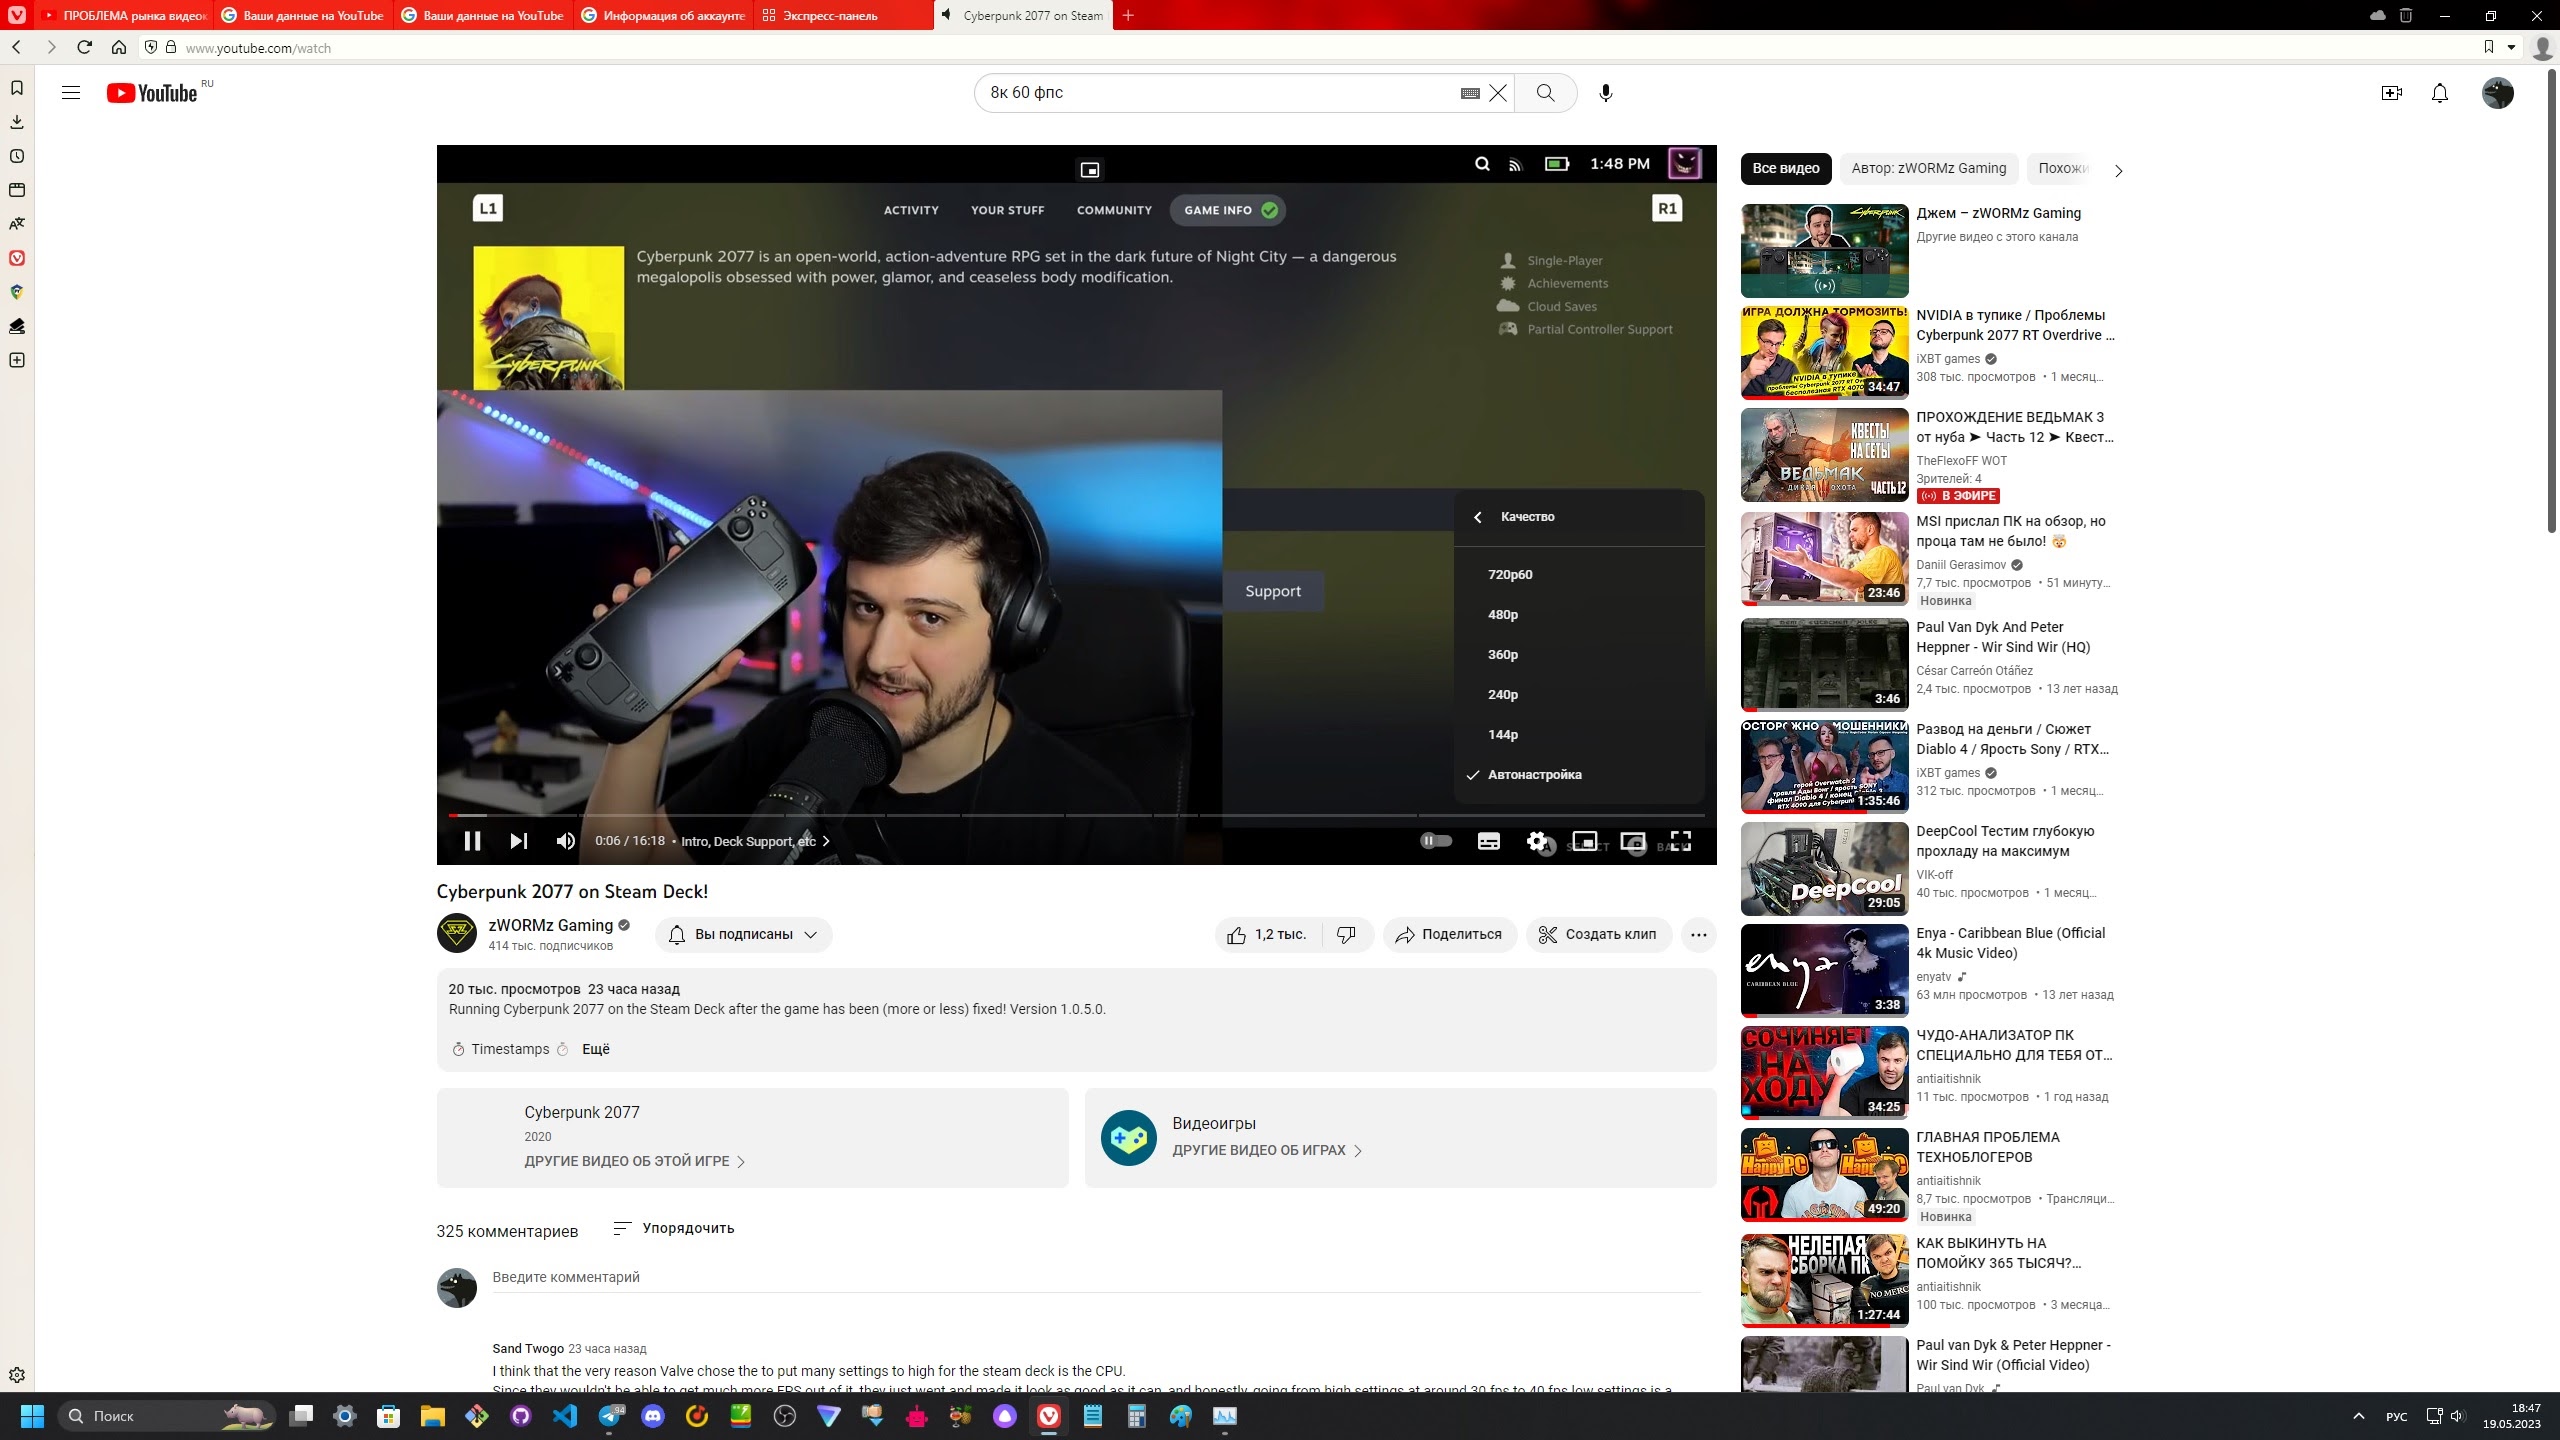Click the Share video icon

(x=1405, y=934)
